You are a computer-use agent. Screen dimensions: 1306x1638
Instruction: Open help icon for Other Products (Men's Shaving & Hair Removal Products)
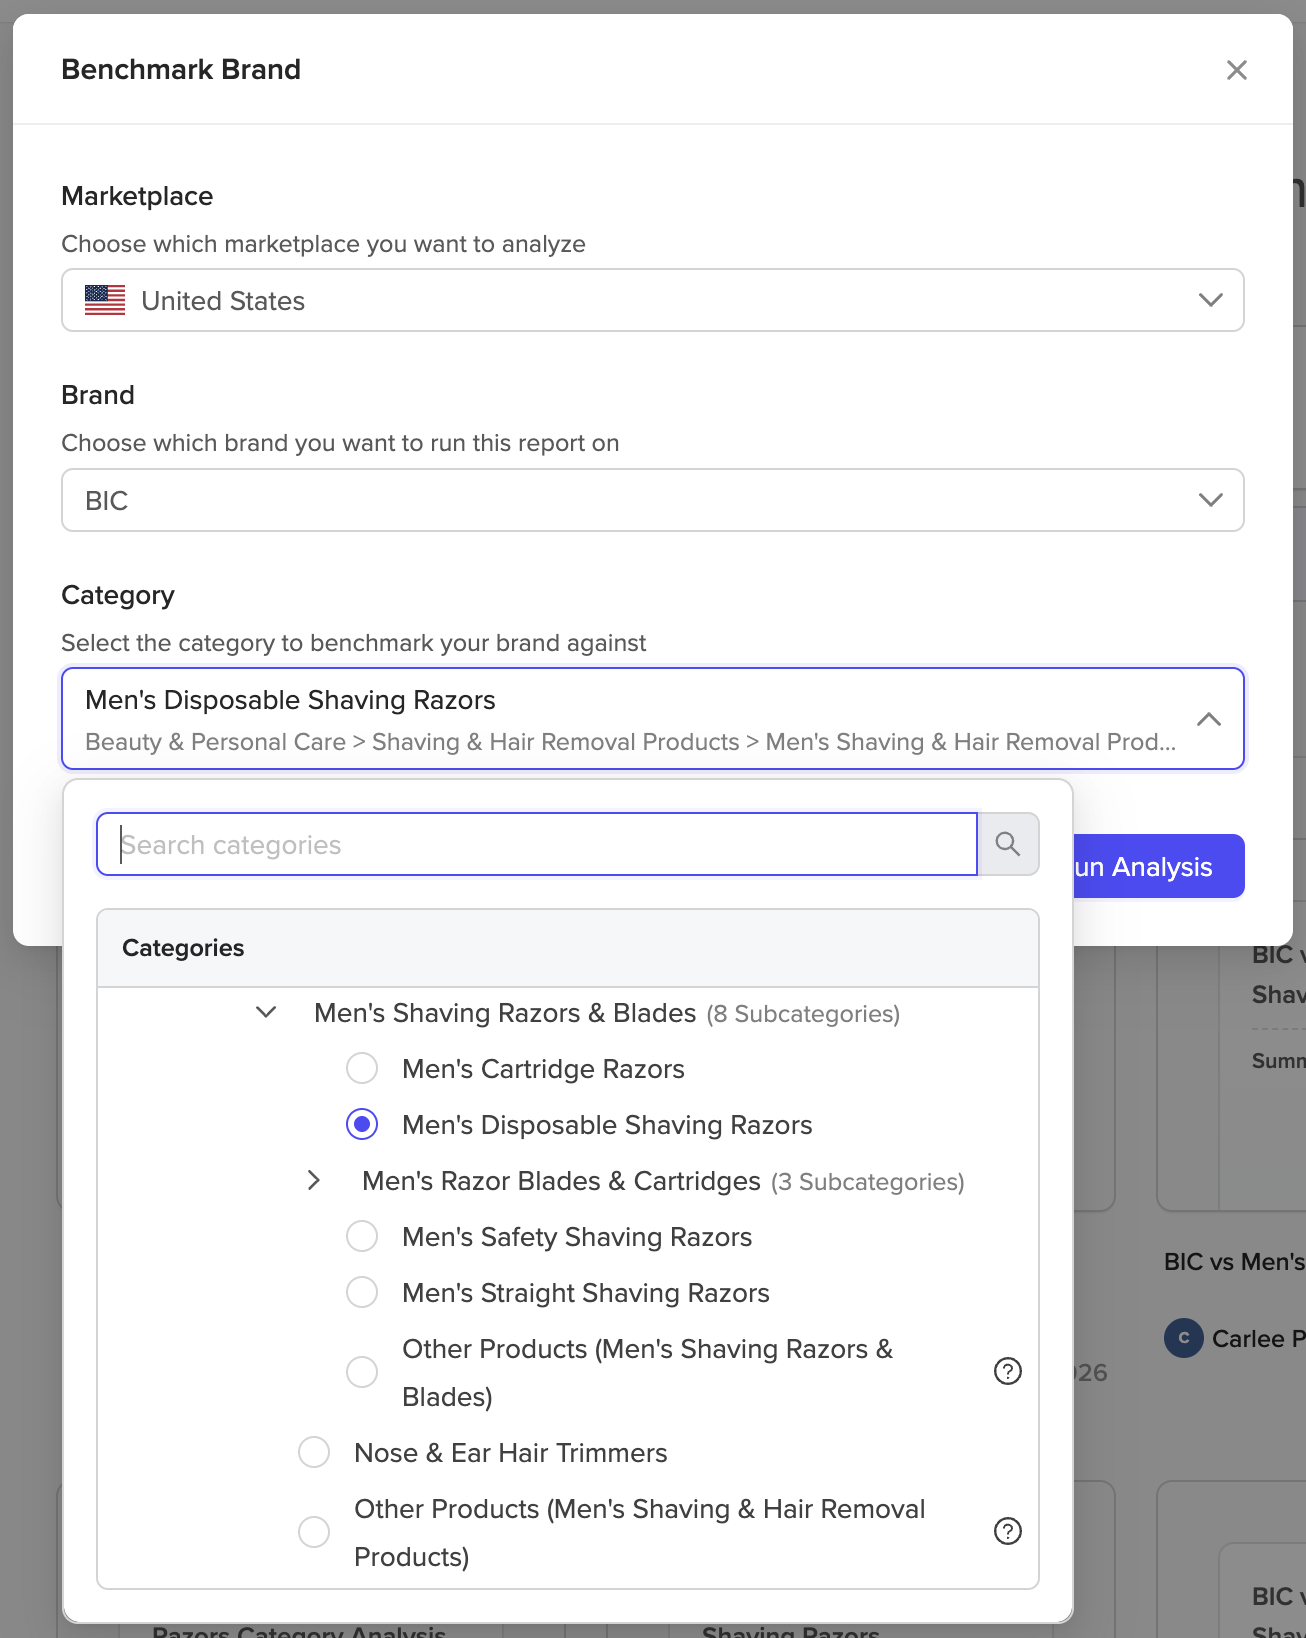(1008, 1531)
